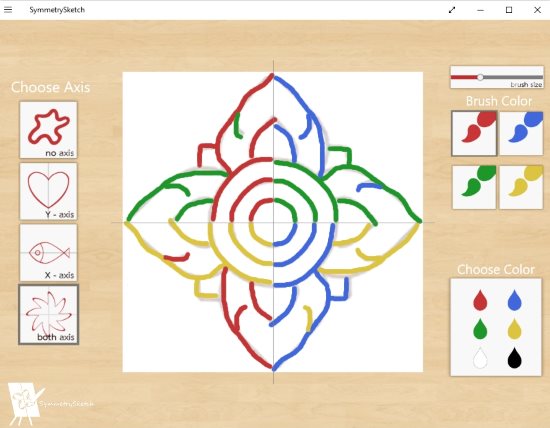
Task: Choose the black color drop
Action: tap(514, 357)
